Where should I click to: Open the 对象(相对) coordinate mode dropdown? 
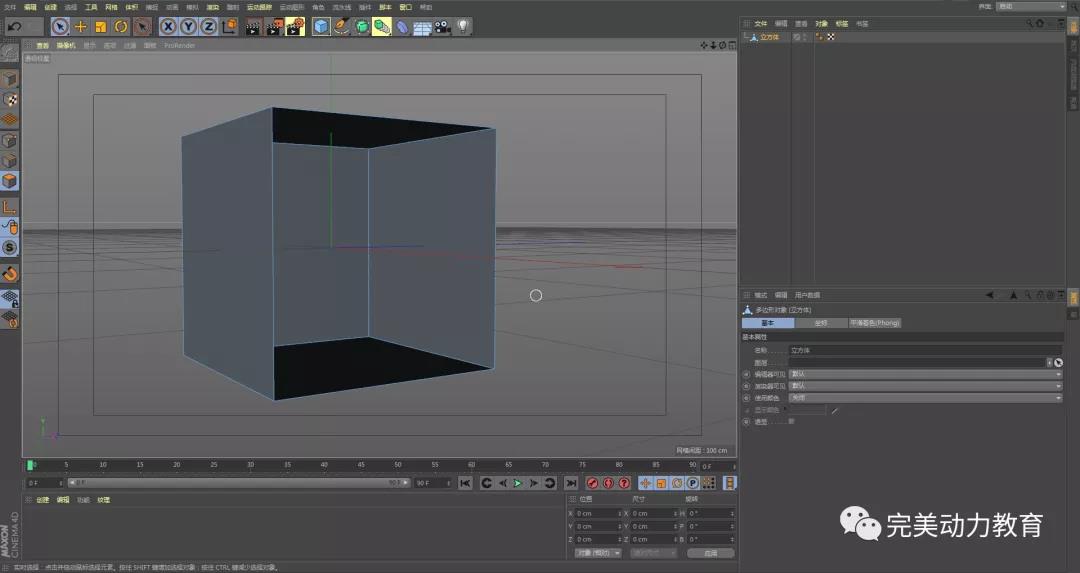598,552
